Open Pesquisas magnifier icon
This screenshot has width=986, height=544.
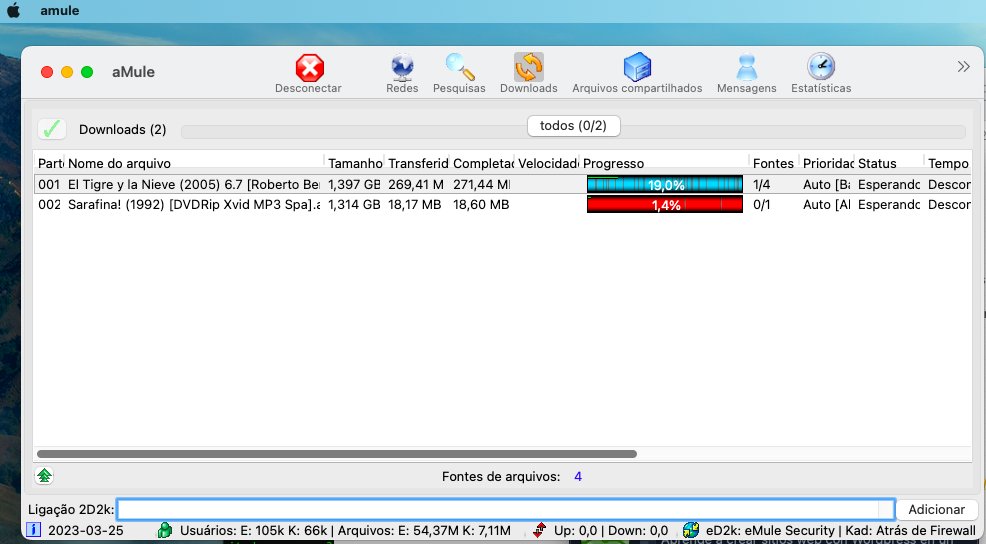[460, 67]
